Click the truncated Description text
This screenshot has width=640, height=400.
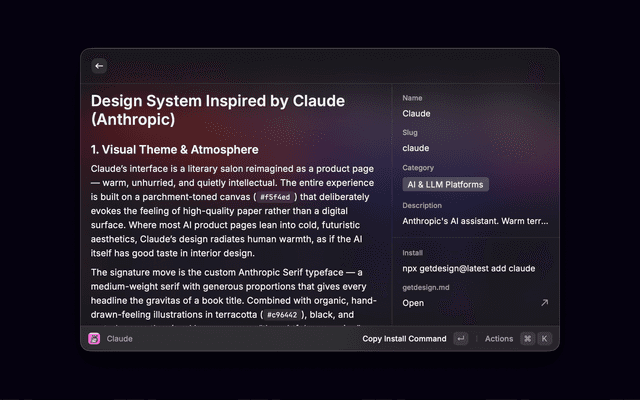click(476, 221)
